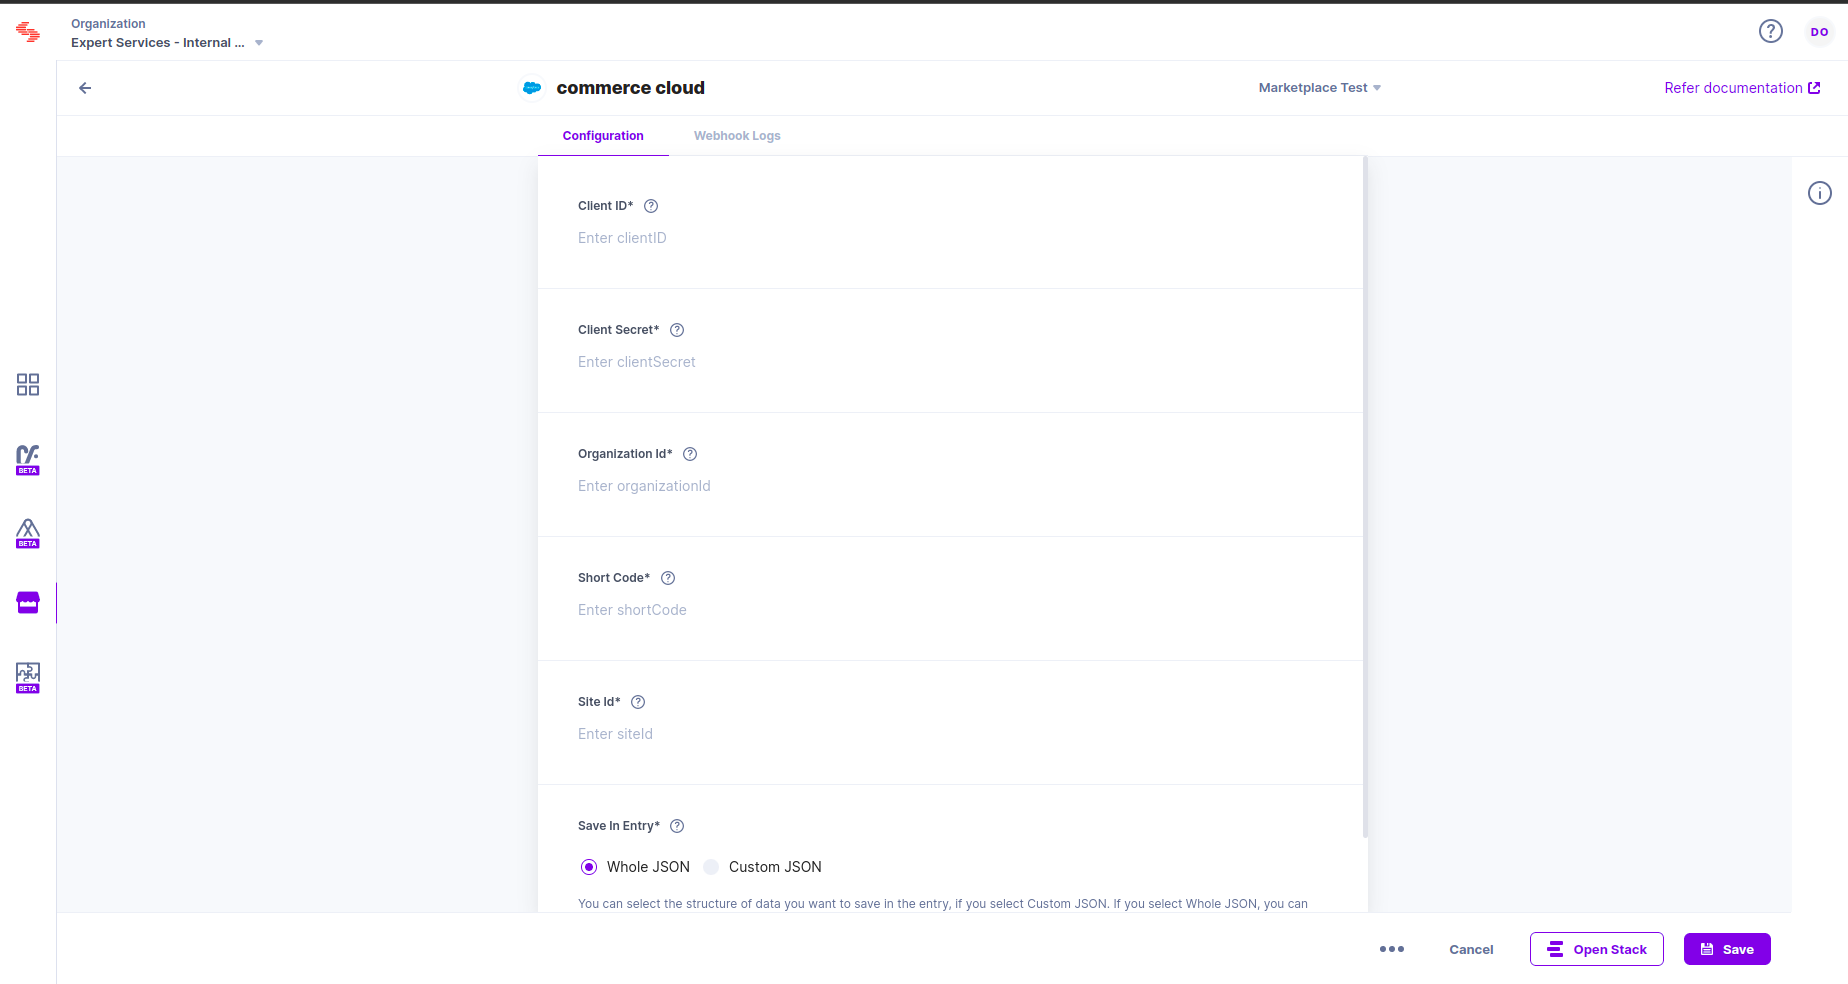Click the Site Id input field
This screenshot has height=984, width=1848.
pyautogui.click(x=950, y=734)
